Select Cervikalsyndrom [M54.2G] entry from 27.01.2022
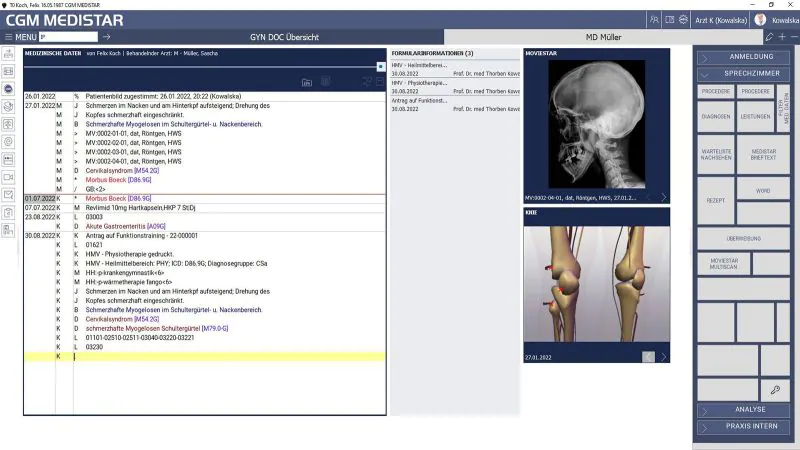Screen dimensions: 800x450 point(205,170)
